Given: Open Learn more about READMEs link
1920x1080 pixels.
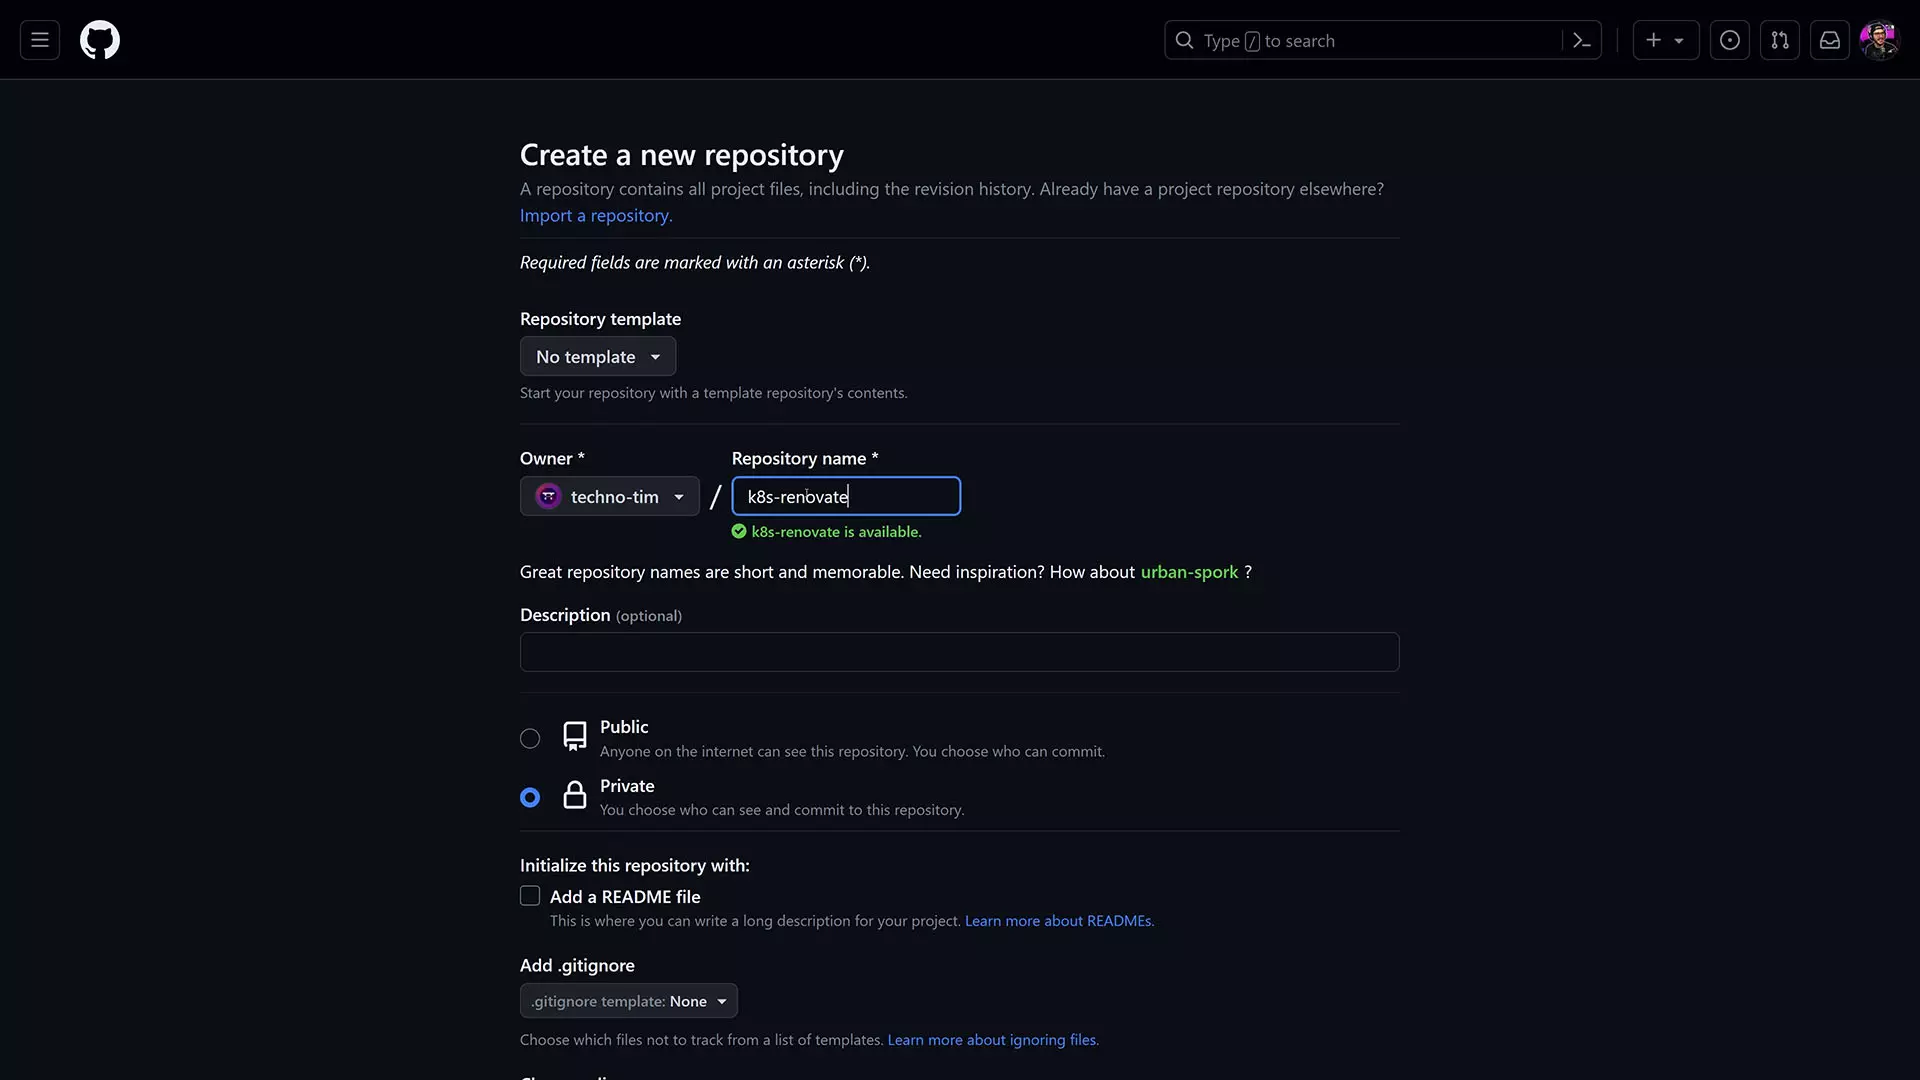Looking at the screenshot, I should pyautogui.click(x=1058, y=921).
